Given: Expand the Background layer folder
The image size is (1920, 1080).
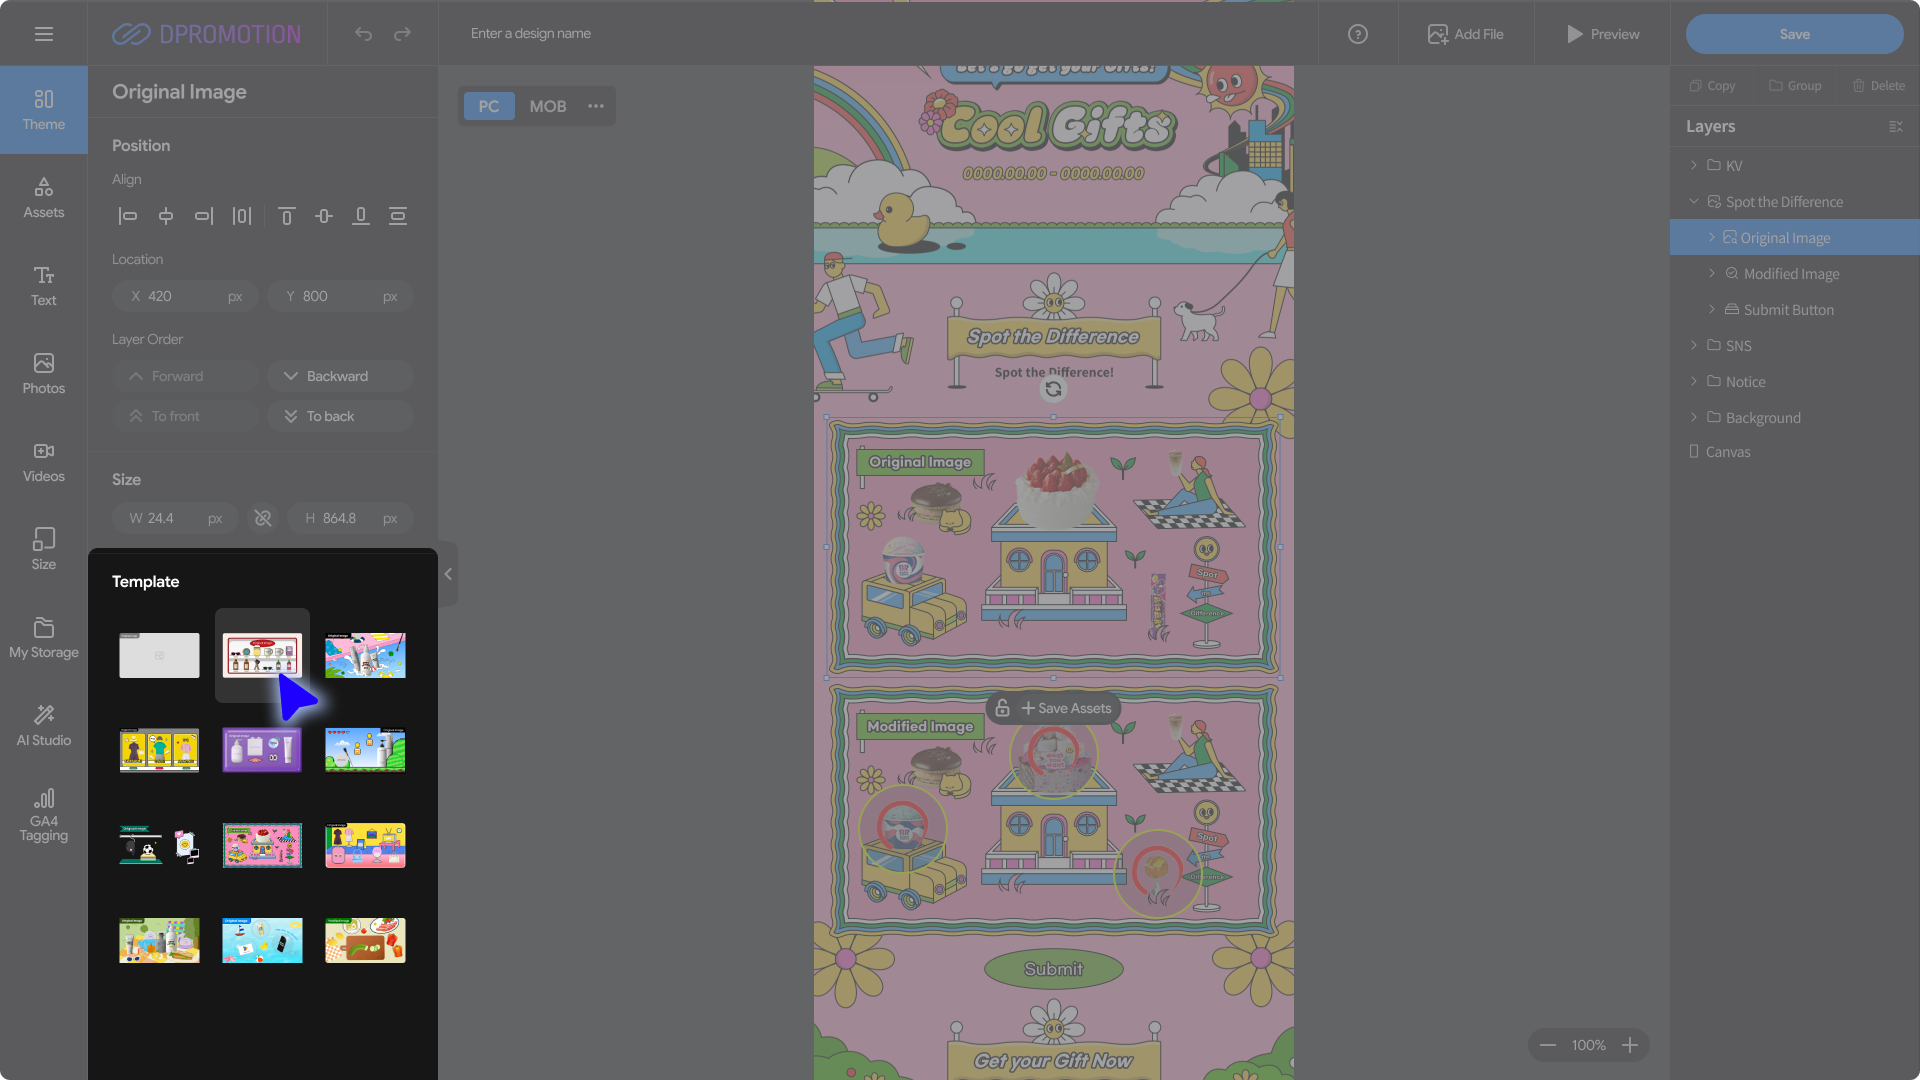Looking at the screenshot, I should pos(1693,417).
